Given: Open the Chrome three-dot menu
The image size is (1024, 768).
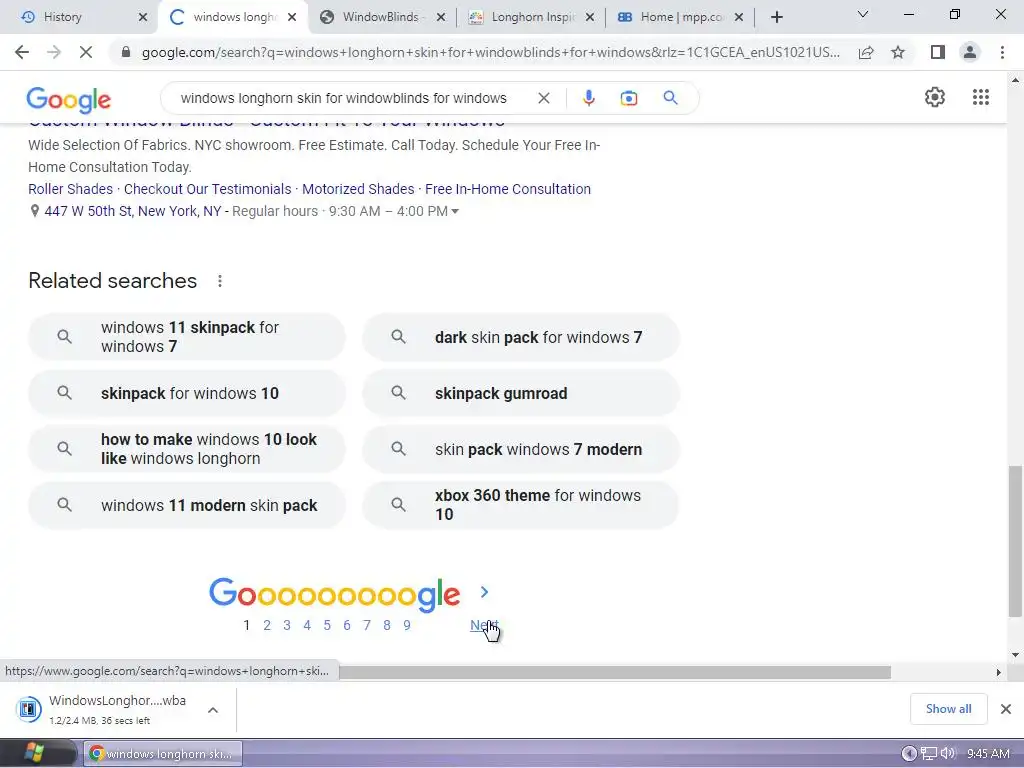Looking at the screenshot, I should click(x=1002, y=52).
